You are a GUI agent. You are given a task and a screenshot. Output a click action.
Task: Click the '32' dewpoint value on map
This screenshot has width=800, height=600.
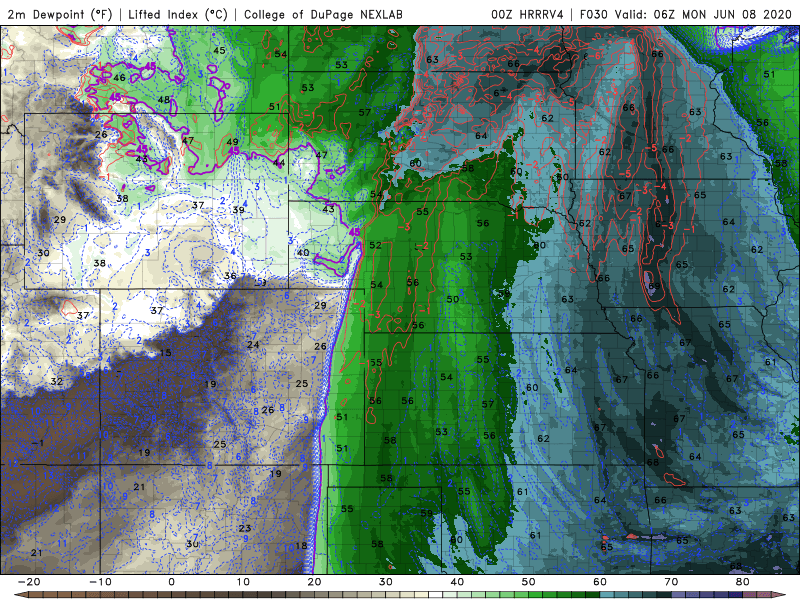[57, 381]
